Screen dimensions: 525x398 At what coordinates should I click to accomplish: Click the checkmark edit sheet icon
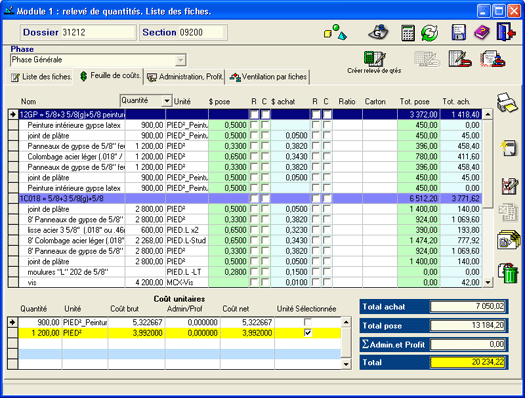(510, 186)
